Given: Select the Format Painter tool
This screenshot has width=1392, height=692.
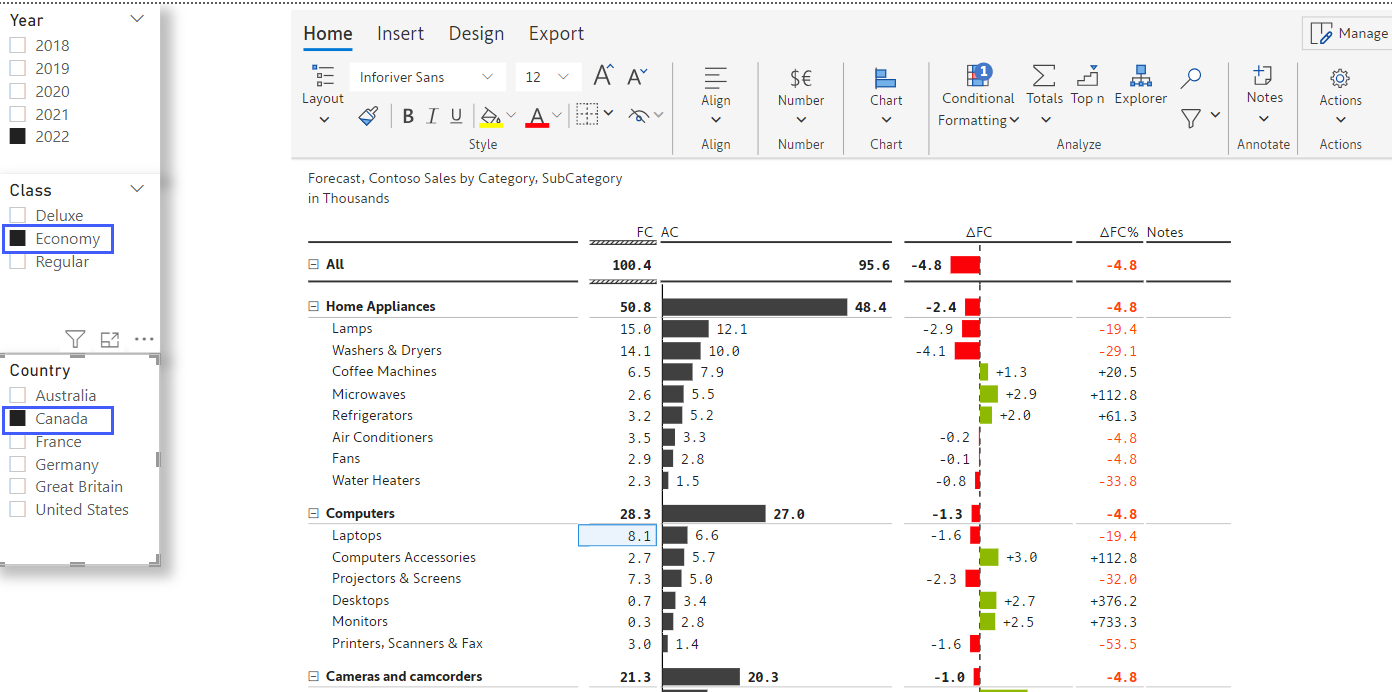Looking at the screenshot, I should point(368,114).
